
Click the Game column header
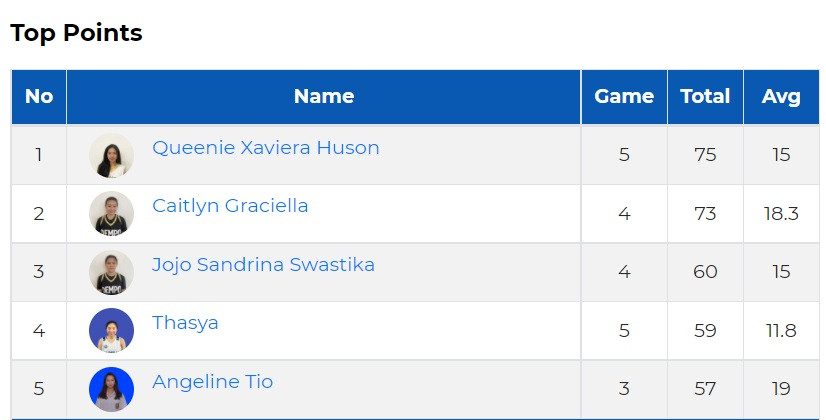tap(624, 97)
